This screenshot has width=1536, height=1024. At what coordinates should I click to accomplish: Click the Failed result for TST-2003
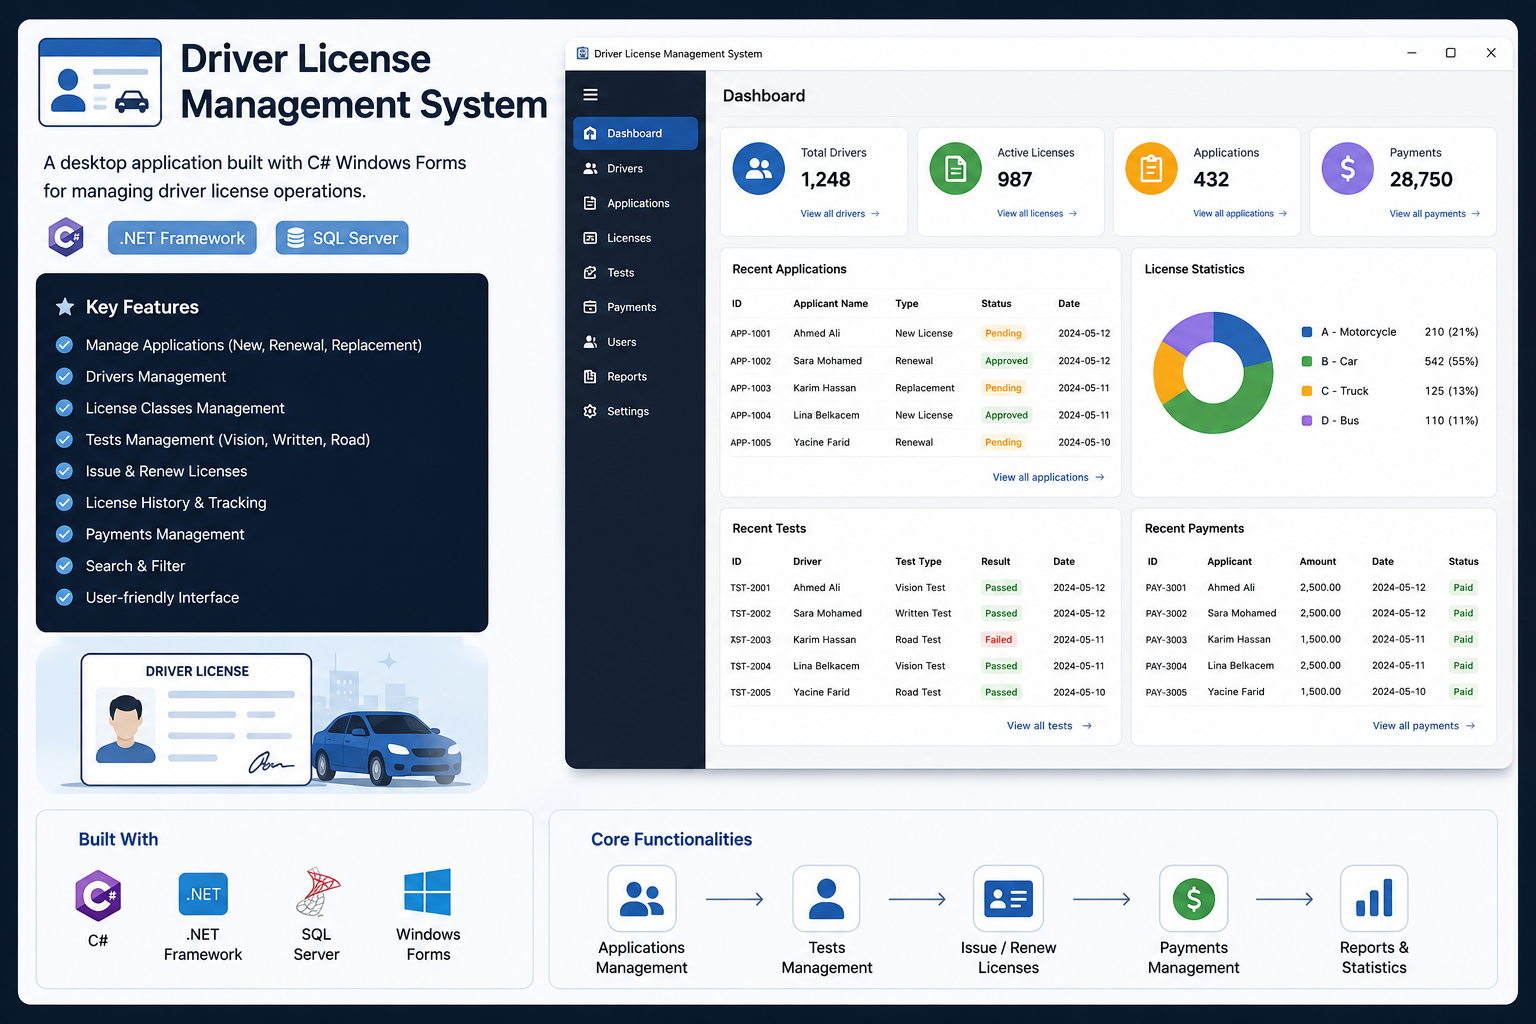pos(998,640)
